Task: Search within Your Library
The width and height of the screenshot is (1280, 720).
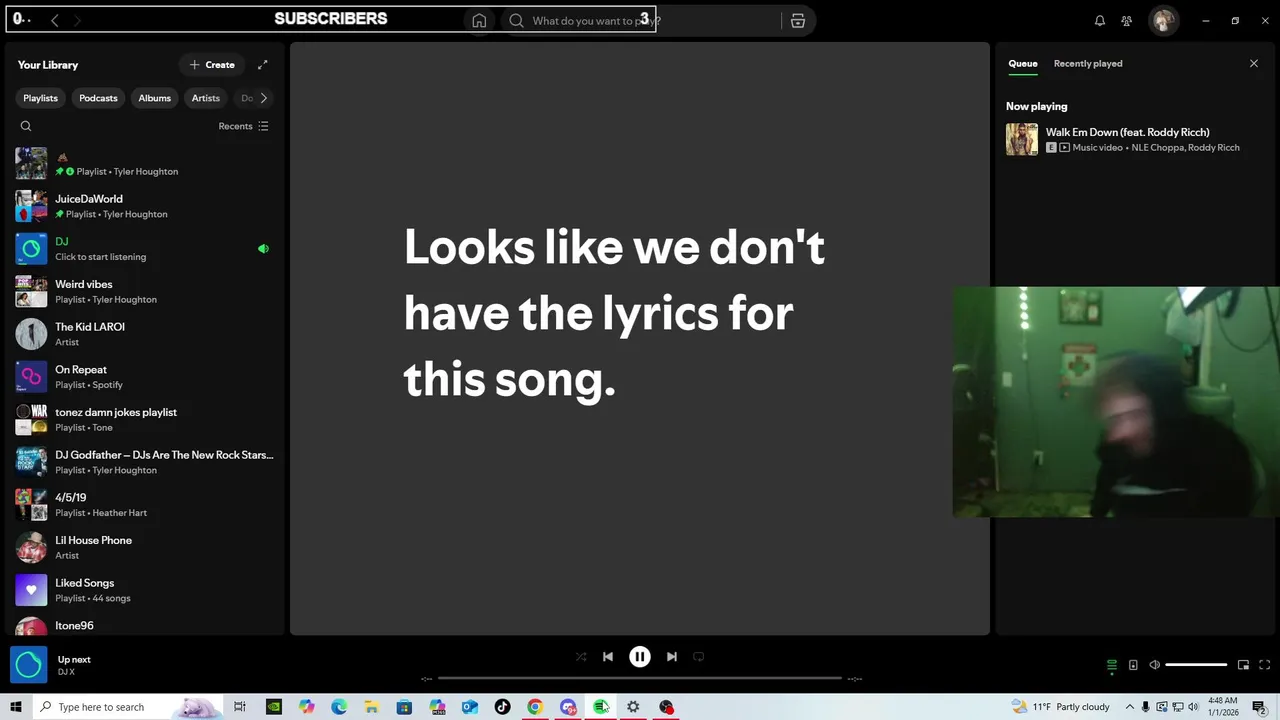Action: (x=26, y=126)
